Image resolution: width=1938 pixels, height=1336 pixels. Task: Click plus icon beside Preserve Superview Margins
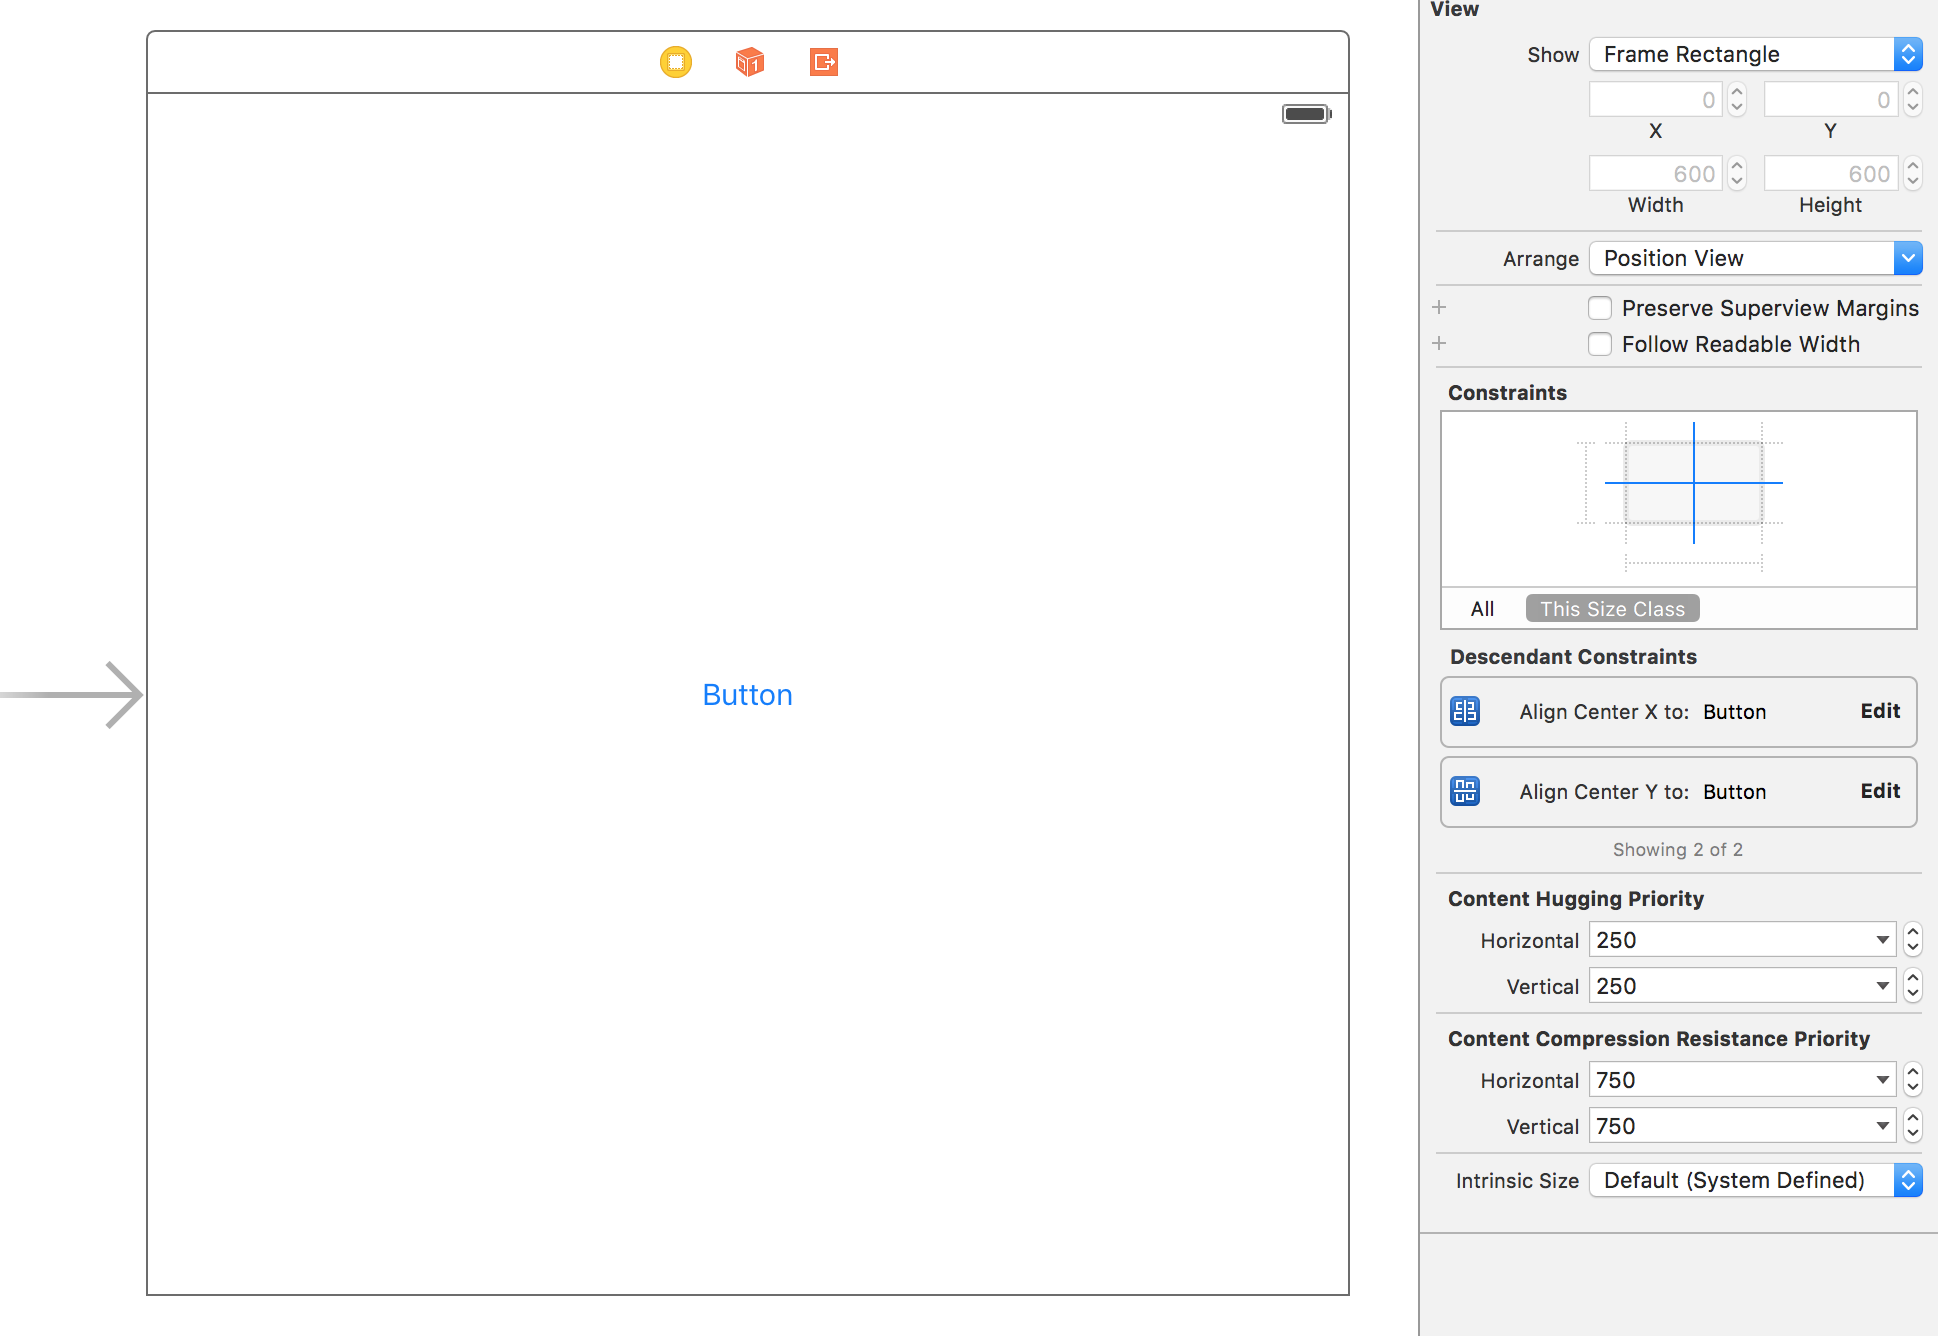click(1439, 307)
